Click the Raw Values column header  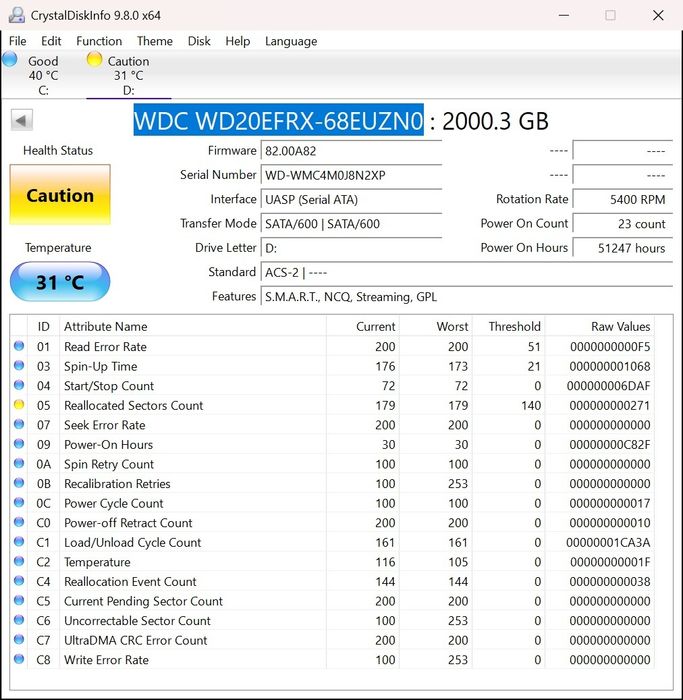click(600, 326)
